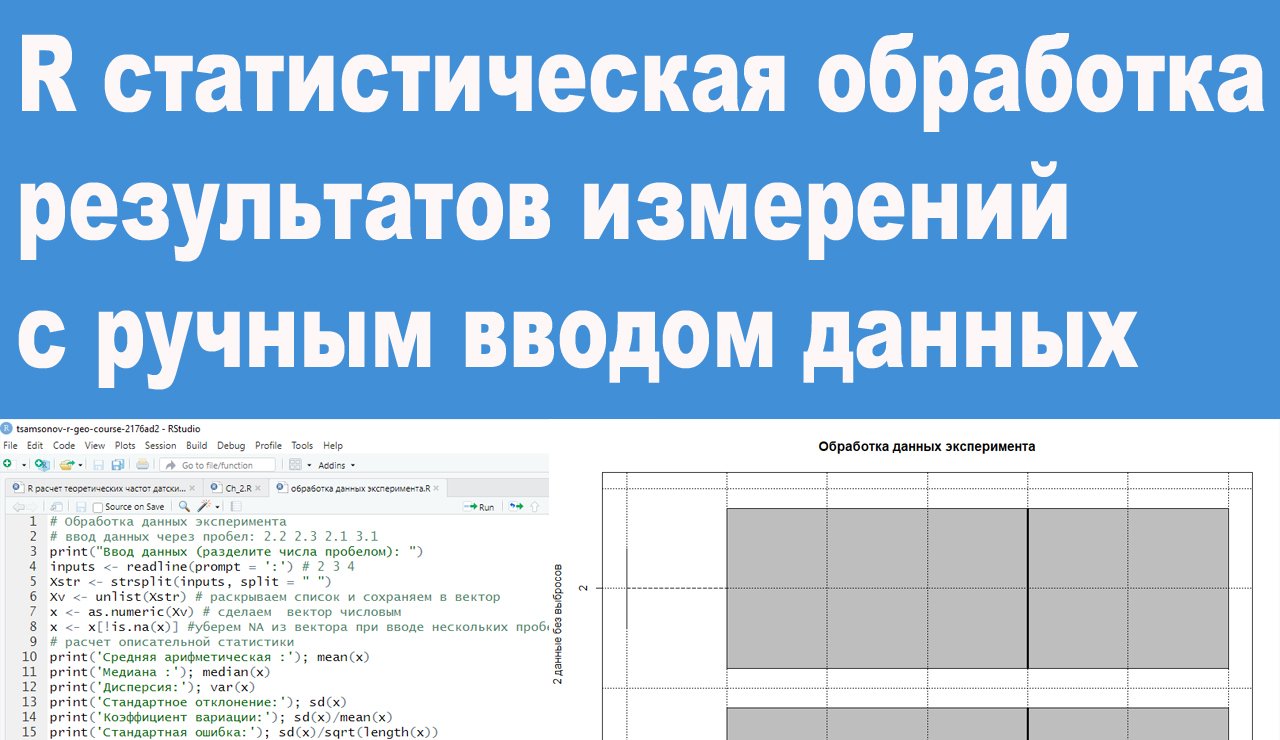
Task: Open the Session menu
Action: click(x=160, y=446)
